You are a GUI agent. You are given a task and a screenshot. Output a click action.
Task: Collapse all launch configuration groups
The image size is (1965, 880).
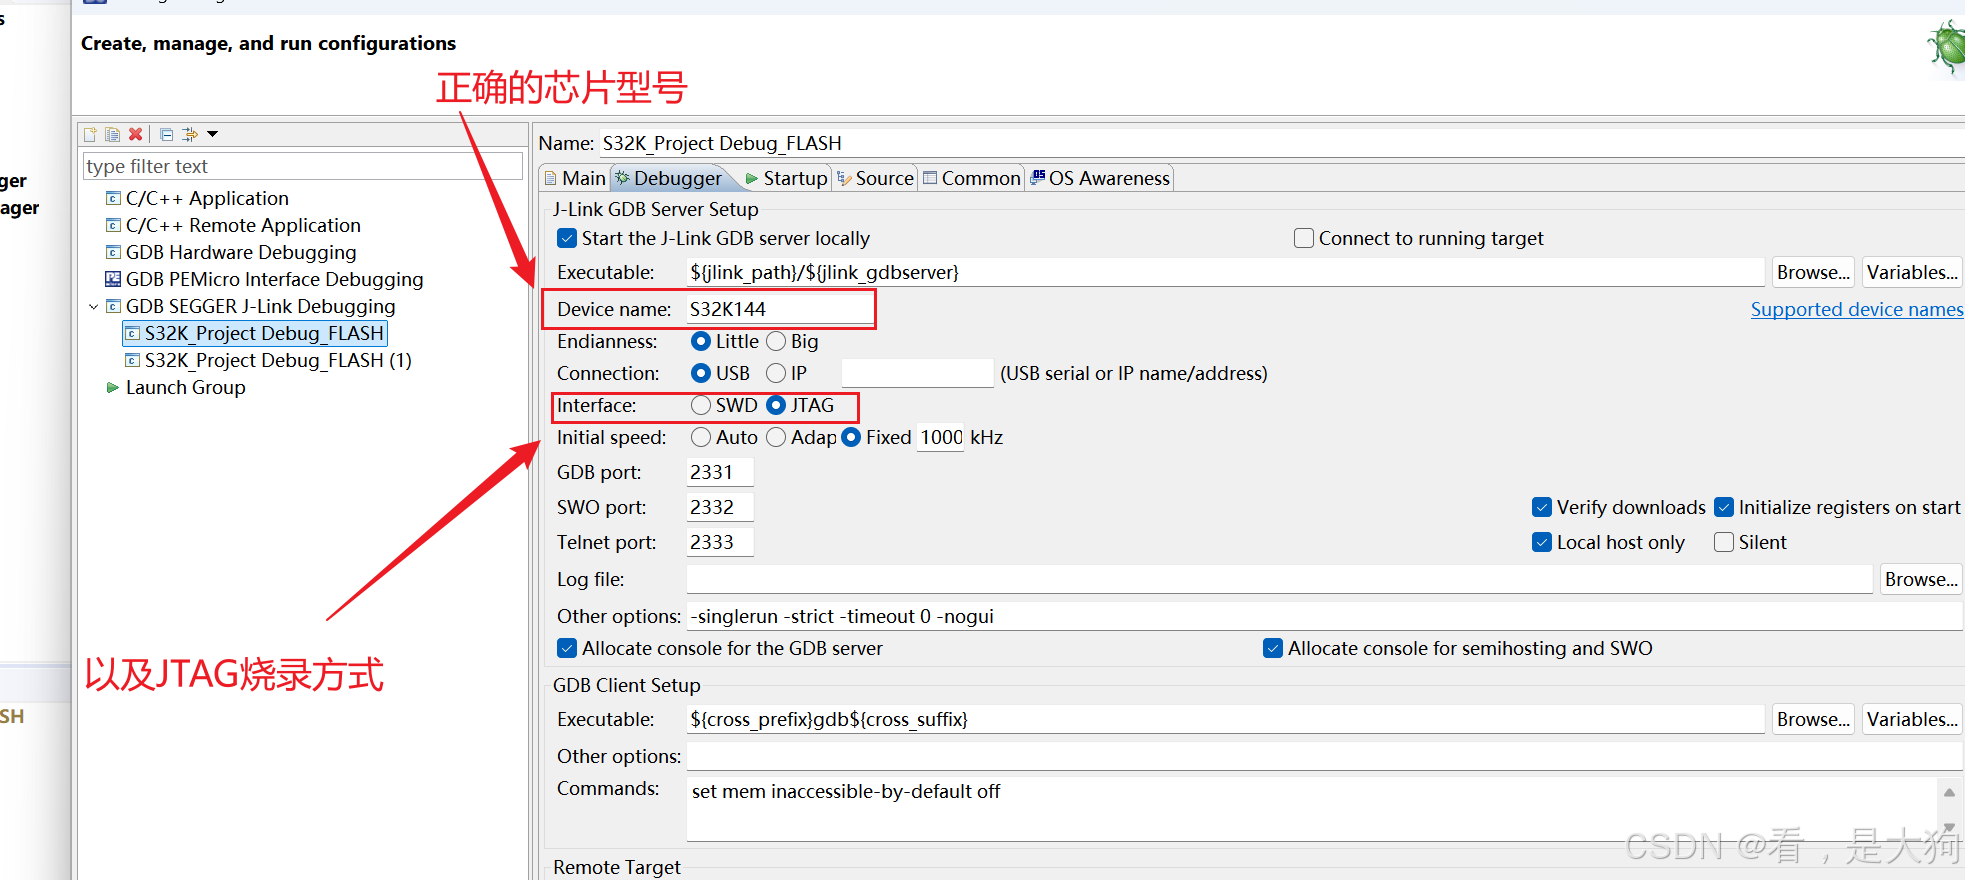coord(166,134)
